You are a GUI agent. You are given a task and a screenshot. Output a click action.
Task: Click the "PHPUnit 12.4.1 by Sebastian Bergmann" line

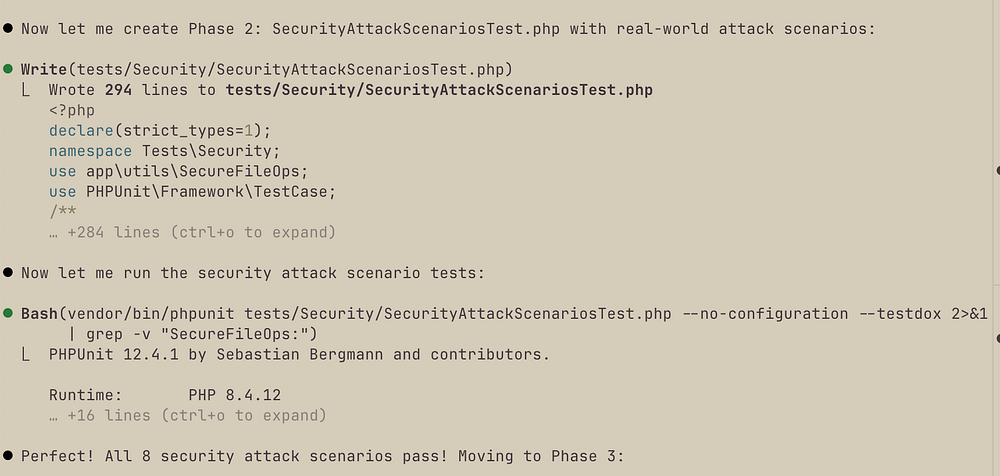click(x=298, y=354)
